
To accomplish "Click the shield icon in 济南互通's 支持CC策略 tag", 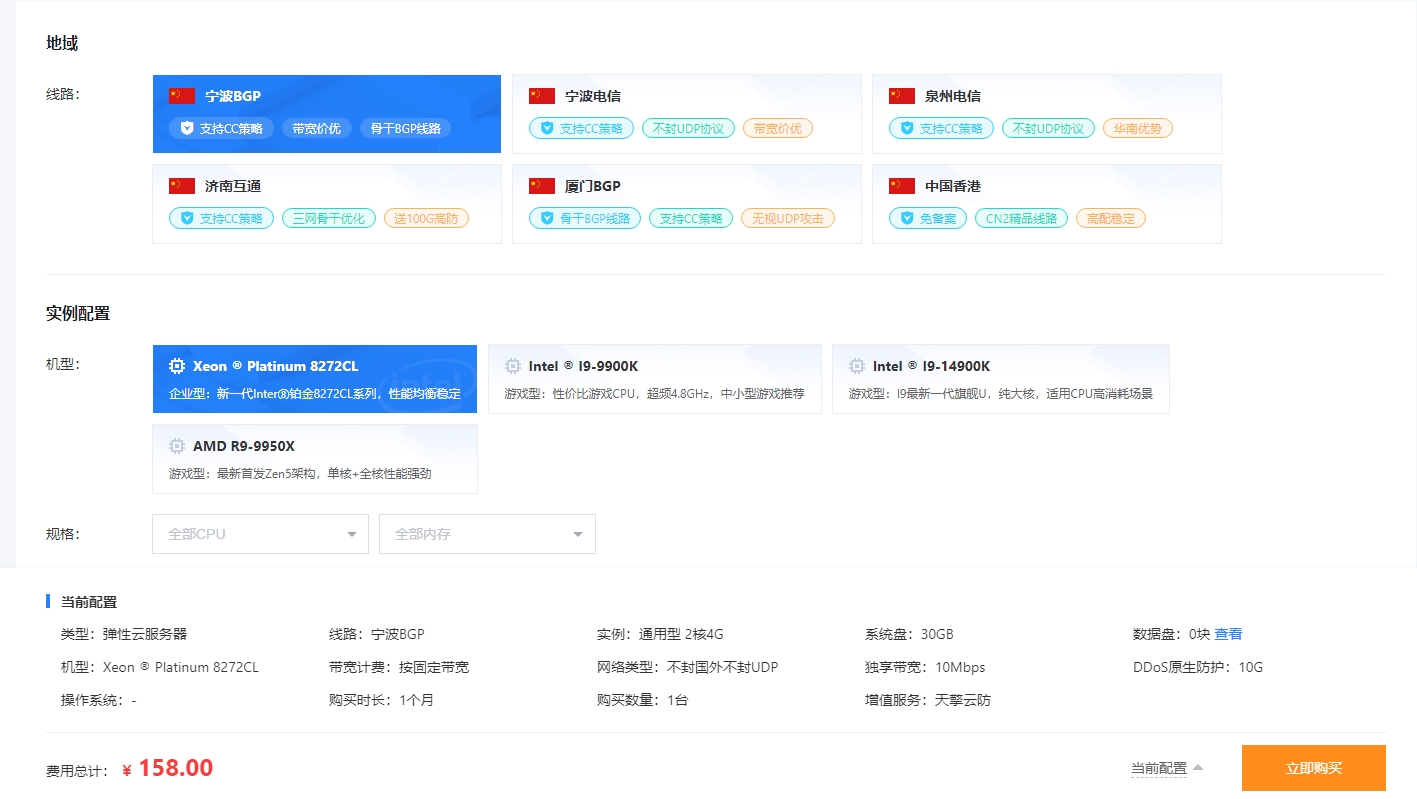I will pyautogui.click(x=187, y=218).
